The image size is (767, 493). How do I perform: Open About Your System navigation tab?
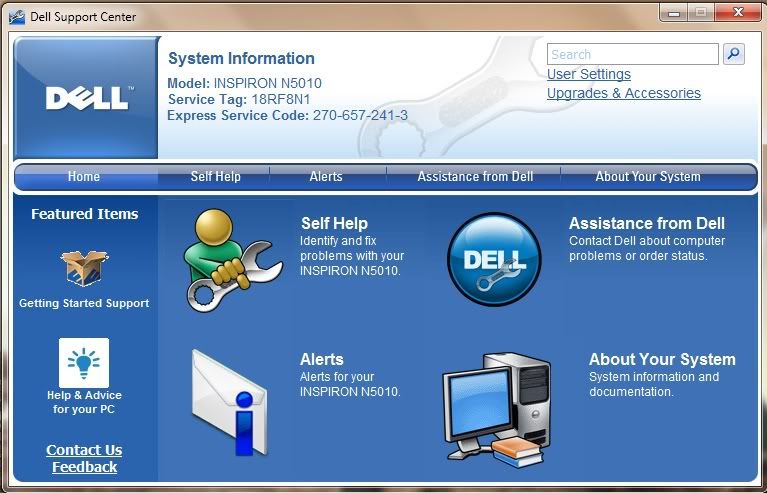pyautogui.click(x=648, y=177)
